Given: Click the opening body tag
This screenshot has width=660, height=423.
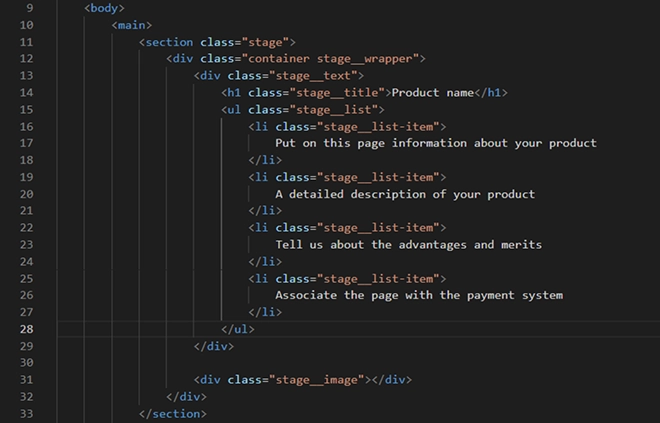Looking at the screenshot, I should point(104,8).
